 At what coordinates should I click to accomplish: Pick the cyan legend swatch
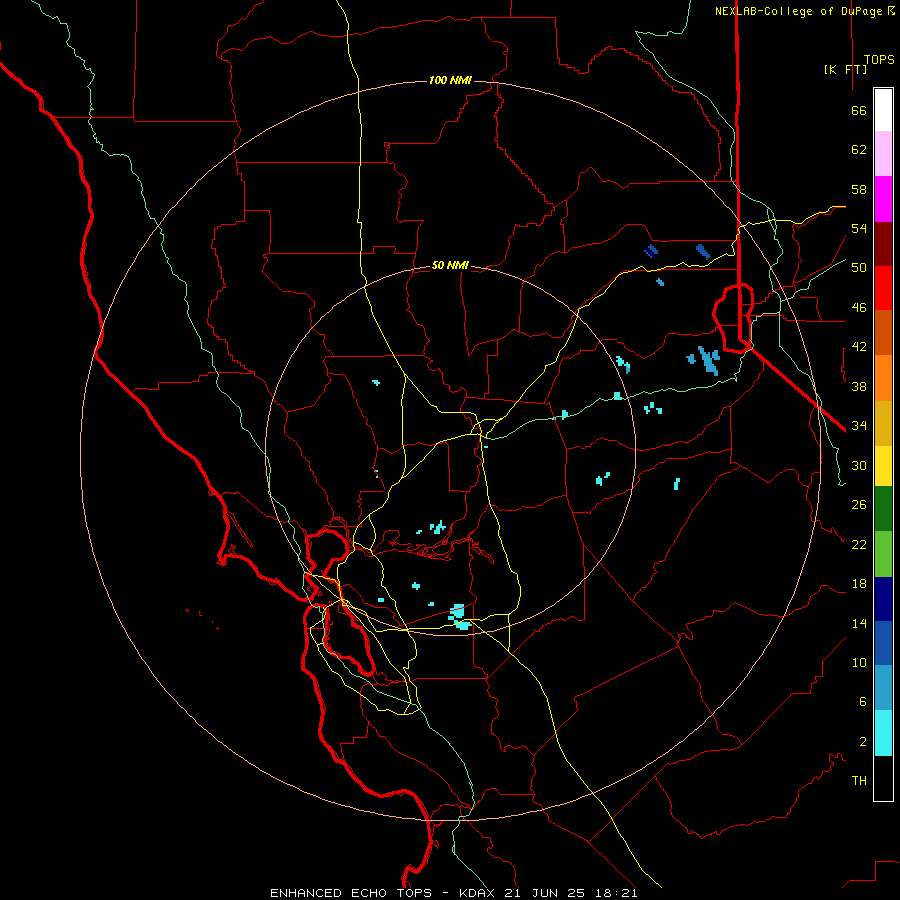pyautogui.click(x=883, y=733)
